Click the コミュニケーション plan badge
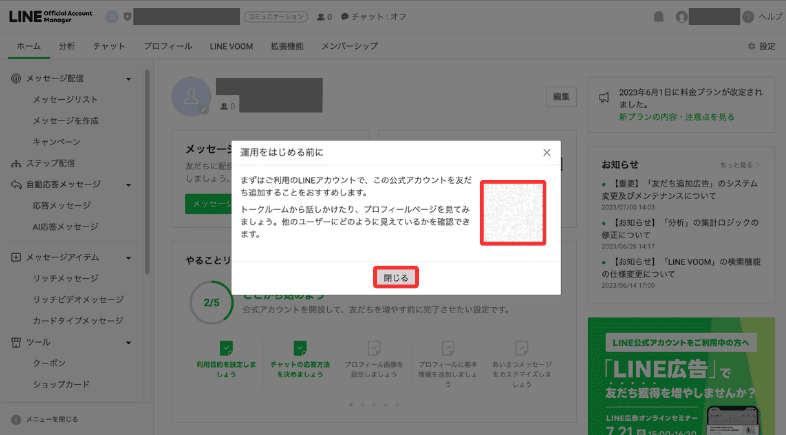 276,17
